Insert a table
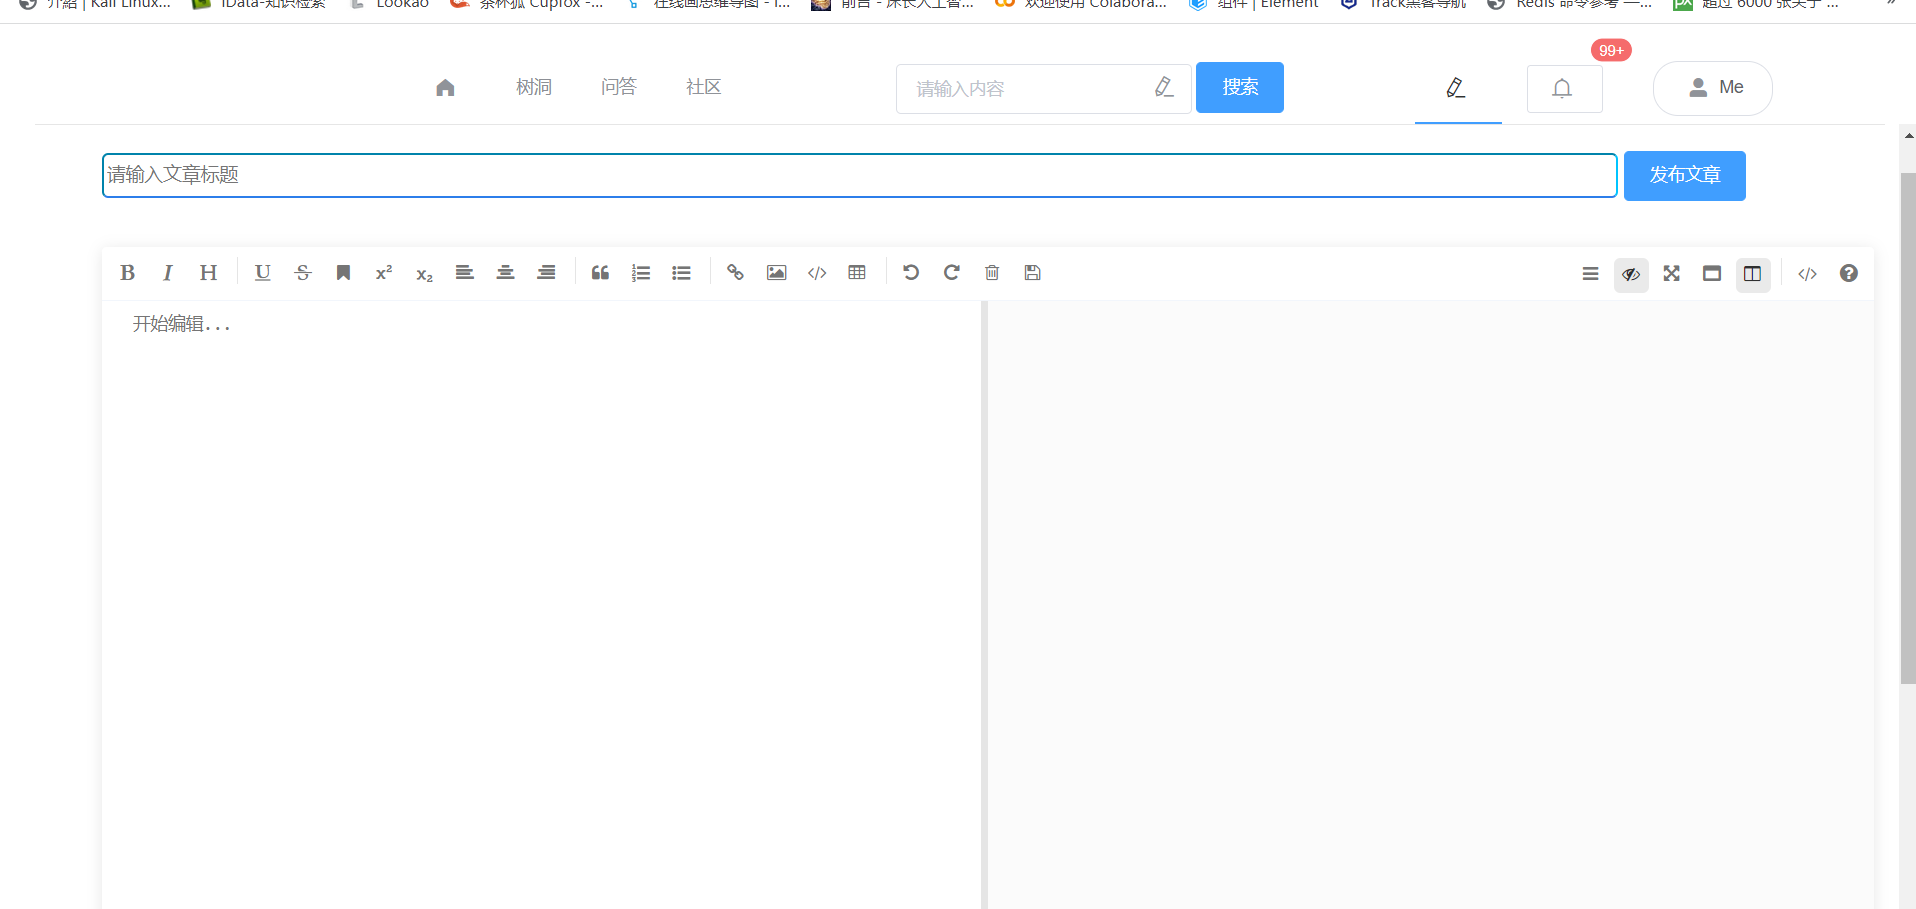 [x=857, y=273]
